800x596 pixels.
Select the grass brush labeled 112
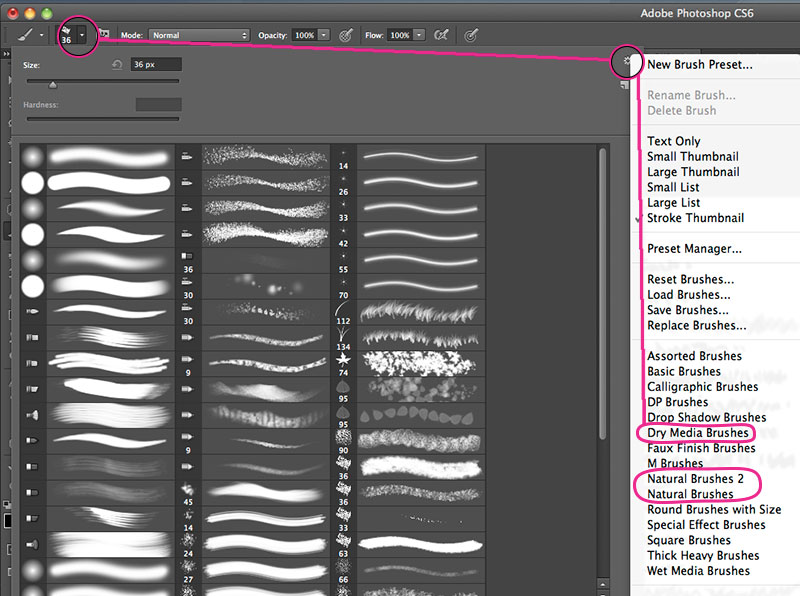[x=408, y=312]
